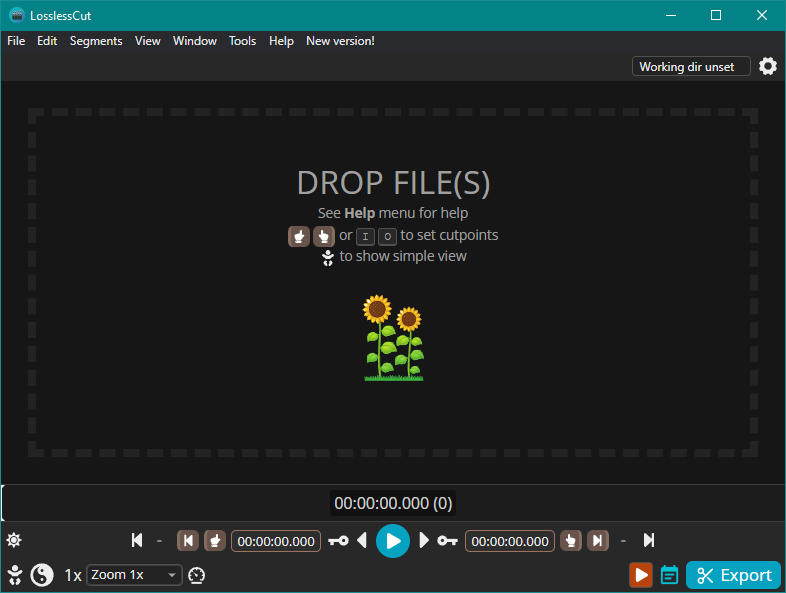Seek to the previous segment button
786x593 pixels.
pyautogui.click(x=188, y=541)
